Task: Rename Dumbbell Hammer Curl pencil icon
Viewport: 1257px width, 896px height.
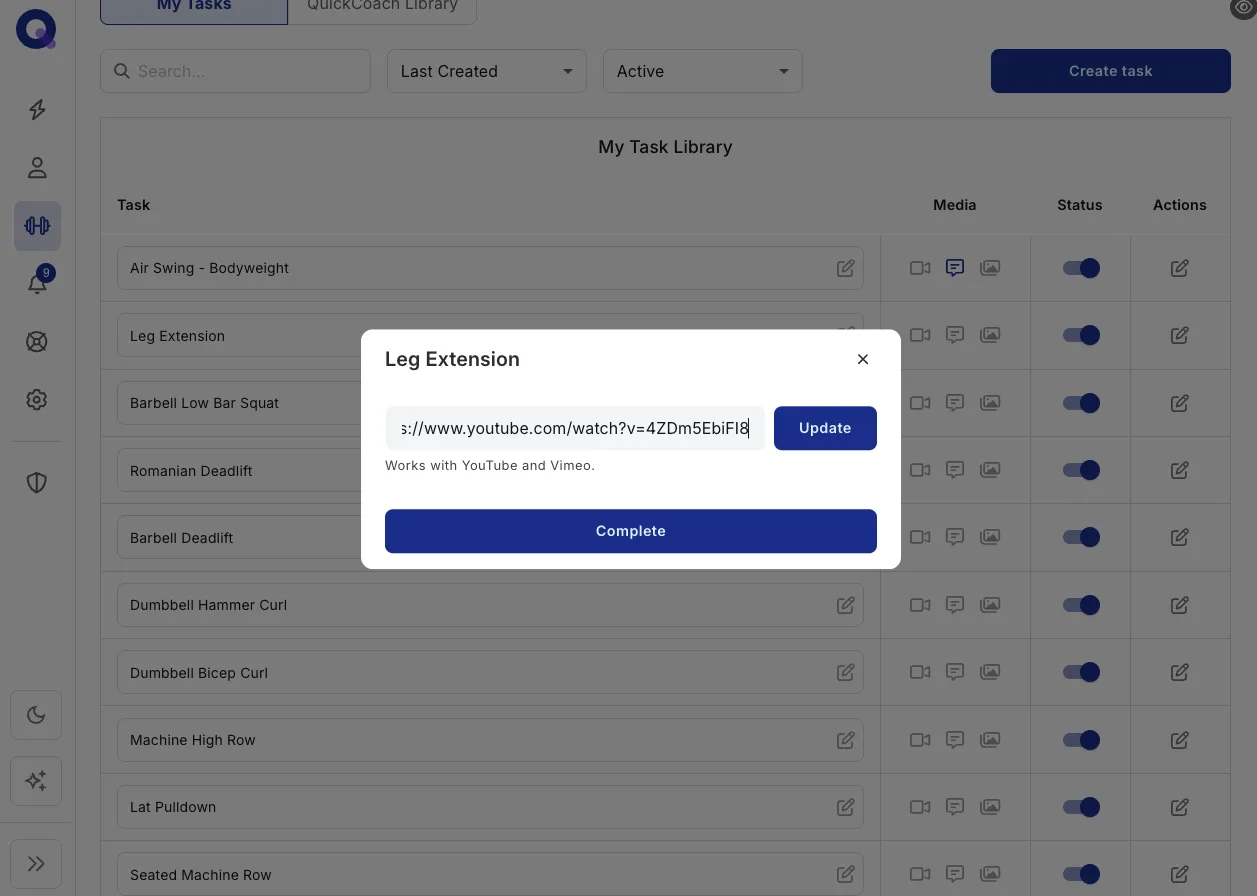Action: pos(846,605)
